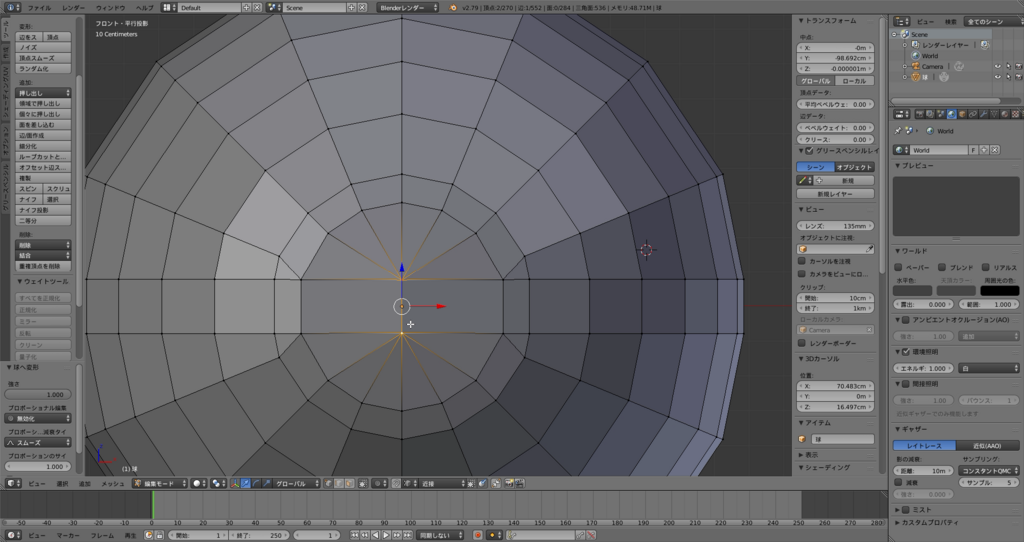Open the Blenderレンダー engine dropdown
This screenshot has width=1024, height=542.
tap(408, 8)
